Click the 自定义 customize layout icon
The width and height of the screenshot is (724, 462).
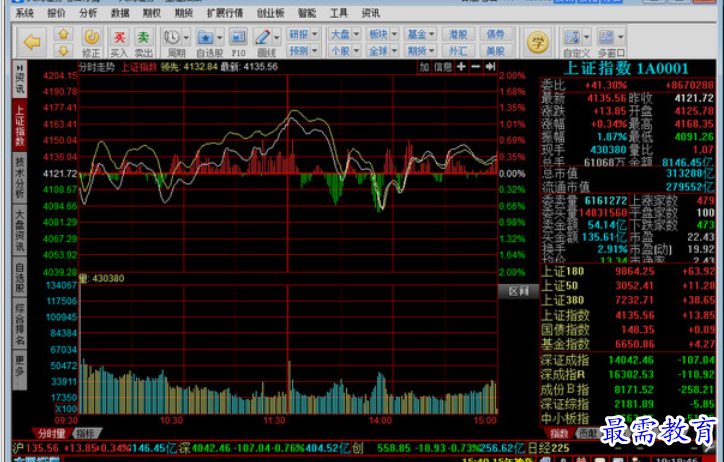click(572, 37)
